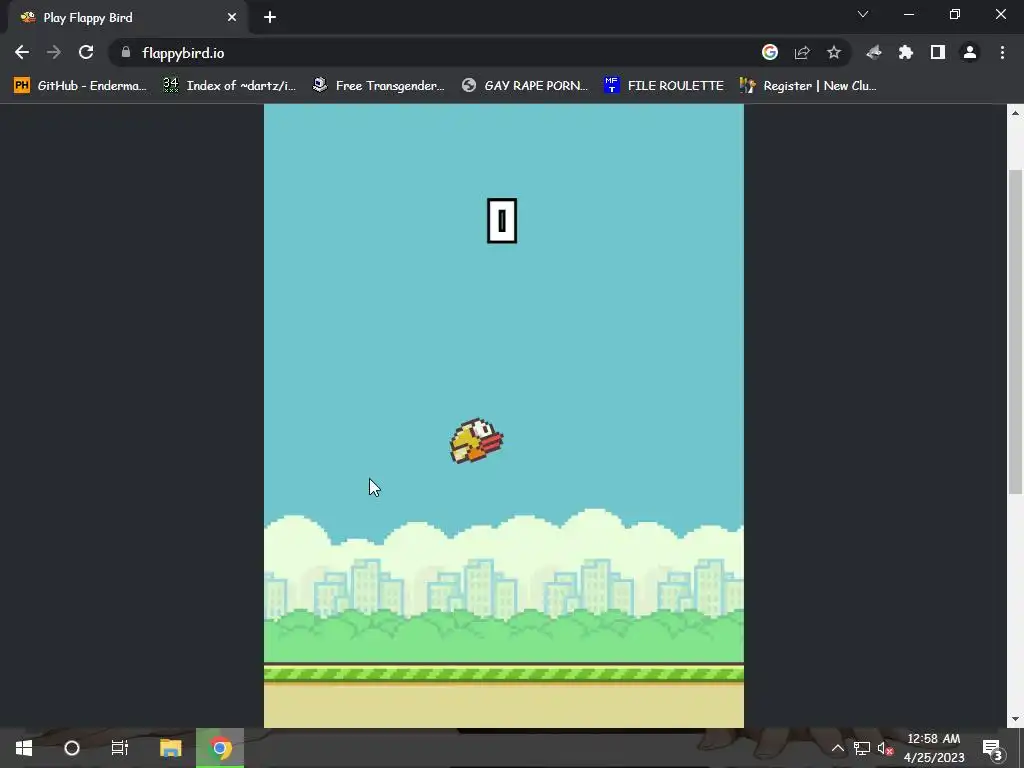This screenshot has width=1024, height=768.
Task: View site info via the lock icon
Action: tap(126, 52)
